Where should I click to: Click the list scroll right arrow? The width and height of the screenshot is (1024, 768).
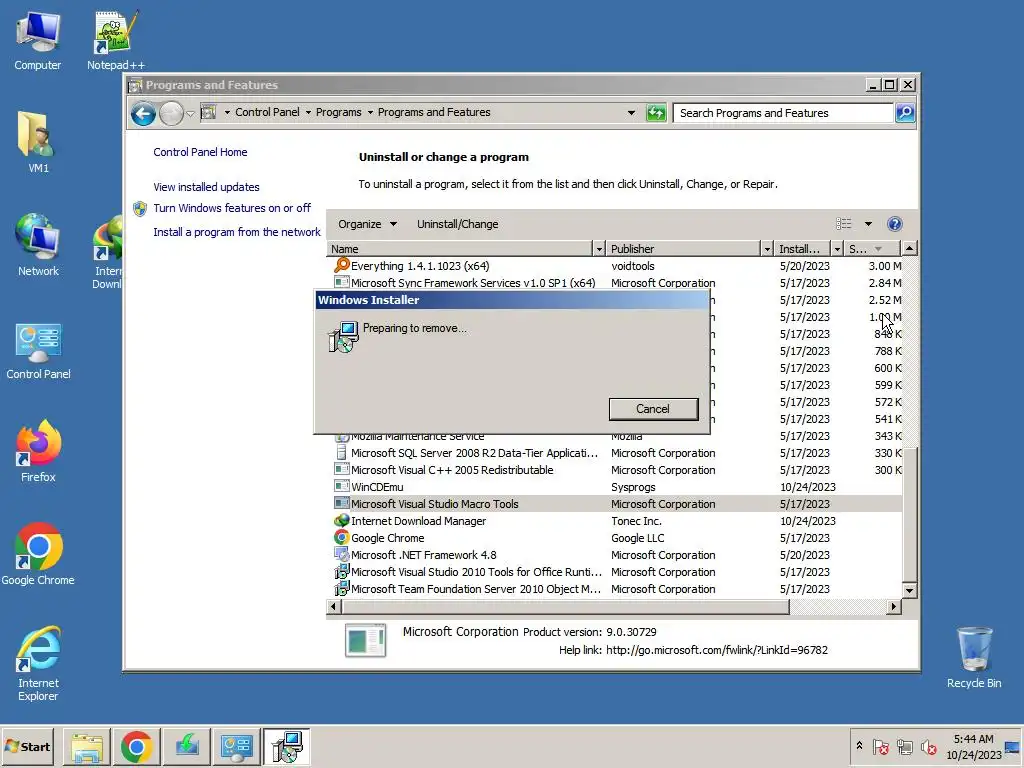[x=894, y=607]
